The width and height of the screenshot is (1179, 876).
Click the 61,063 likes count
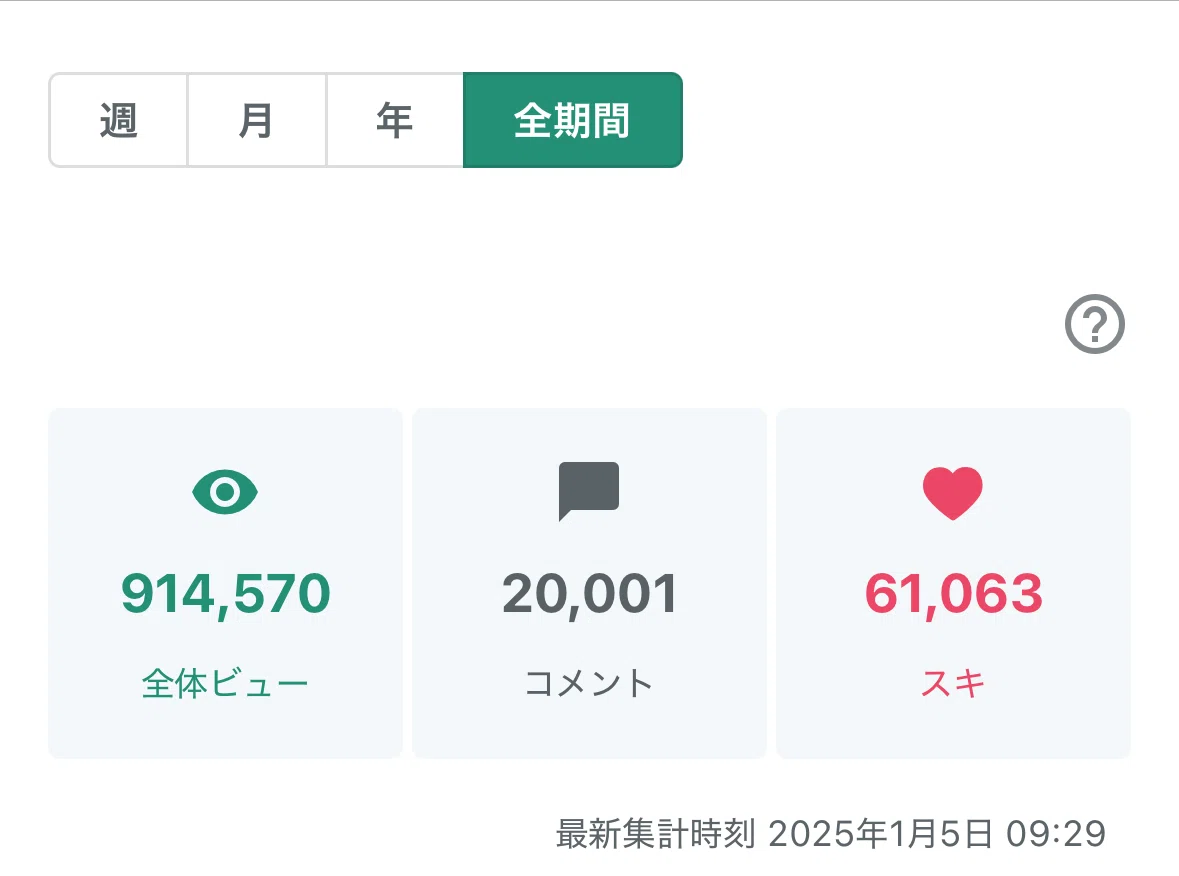(953, 595)
